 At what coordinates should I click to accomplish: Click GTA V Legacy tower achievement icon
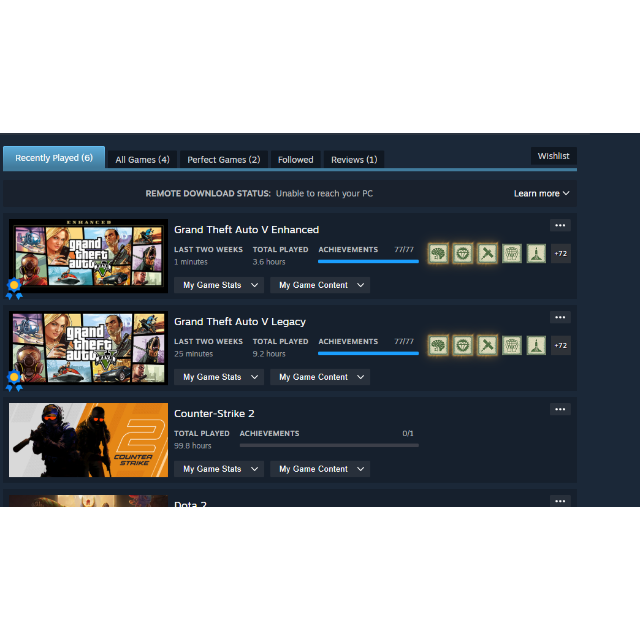click(x=536, y=345)
